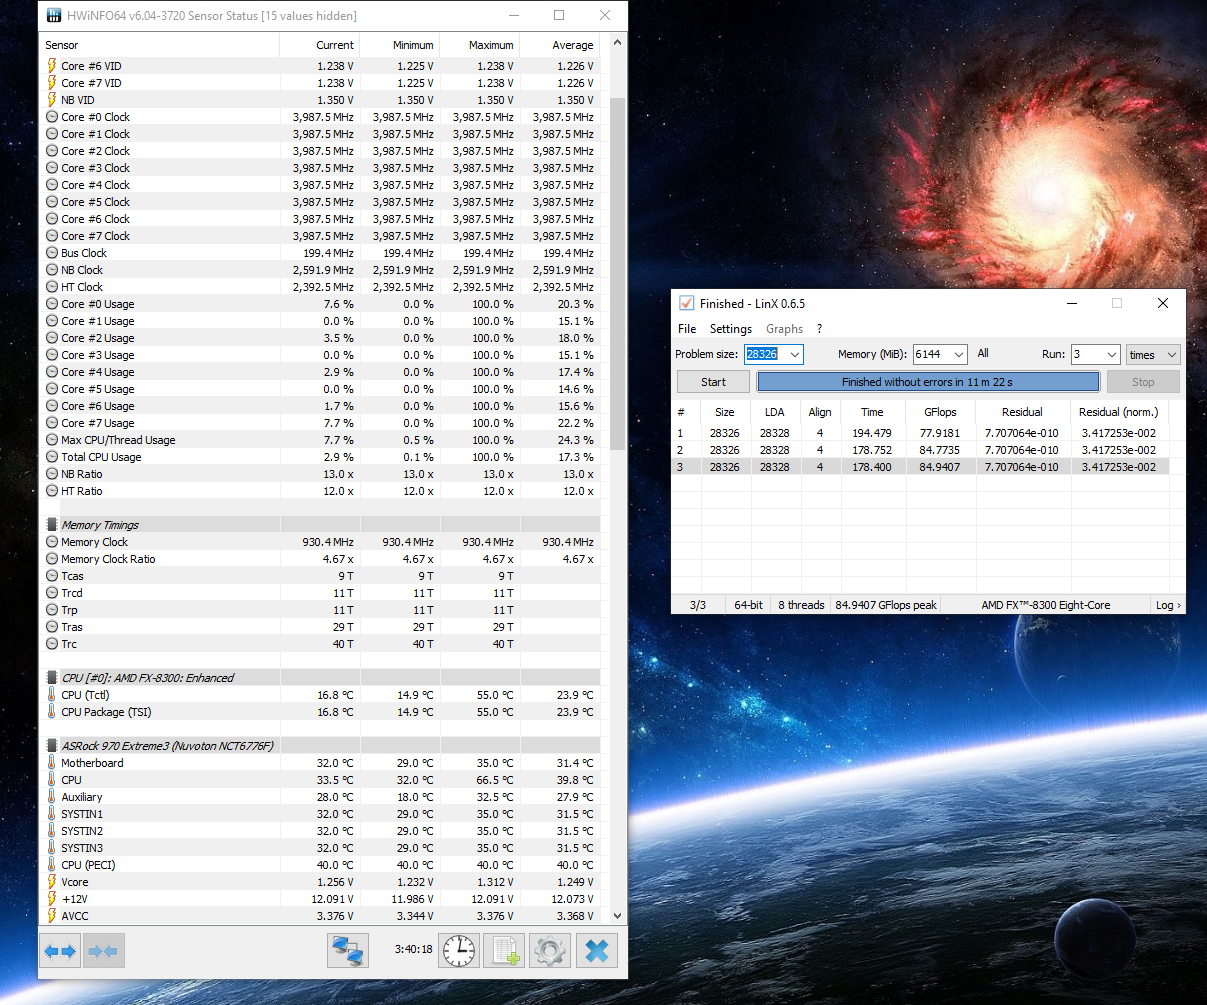Sort by the Current column header in HWiNFO
The width and height of the screenshot is (1207, 1005).
pyautogui.click(x=319, y=45)
